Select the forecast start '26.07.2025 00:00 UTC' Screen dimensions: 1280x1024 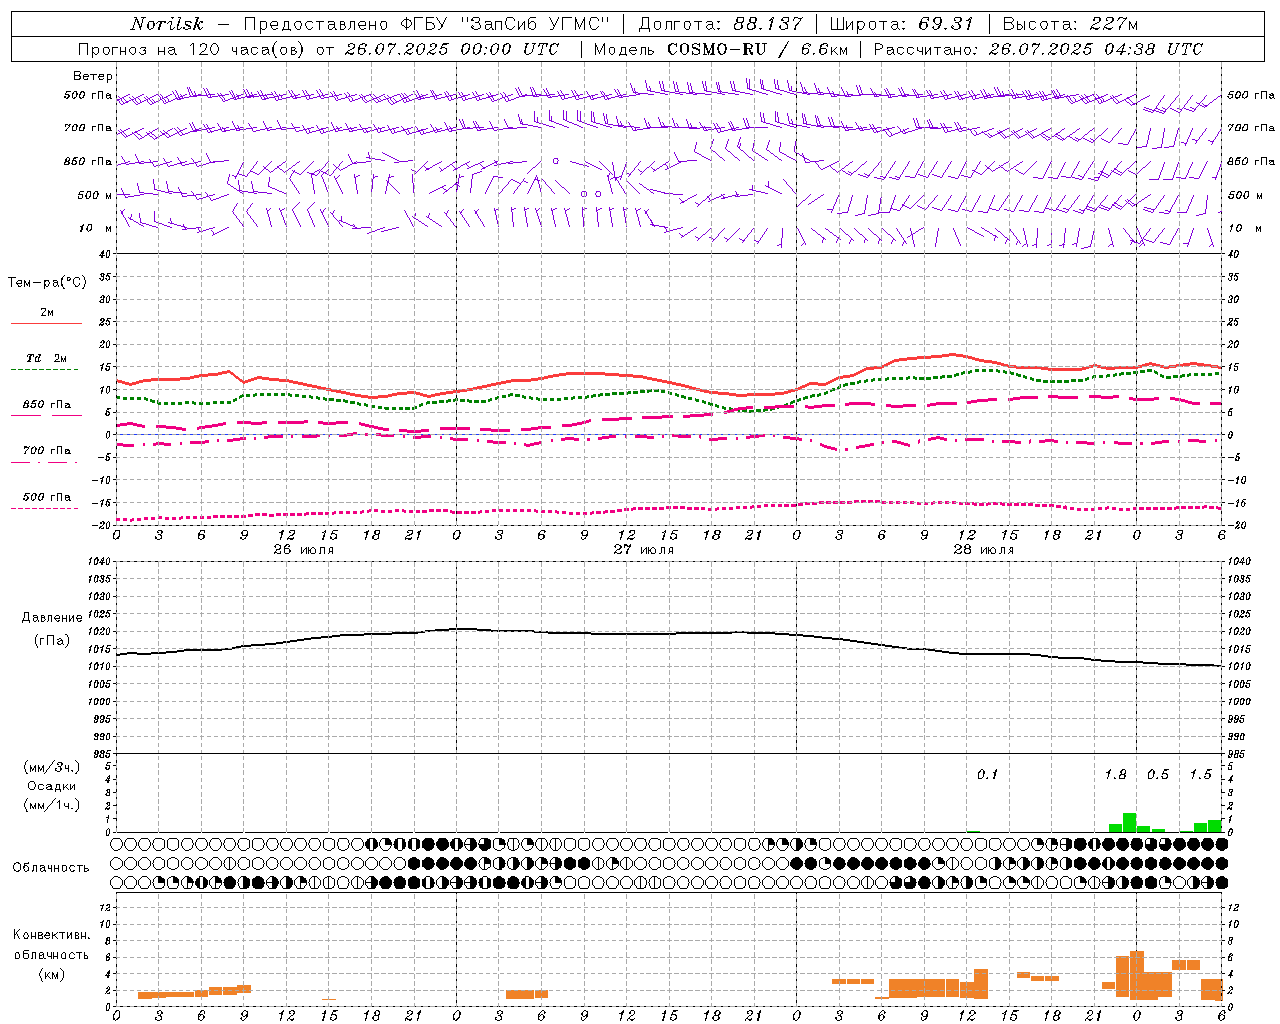click(x=452, y=49)
